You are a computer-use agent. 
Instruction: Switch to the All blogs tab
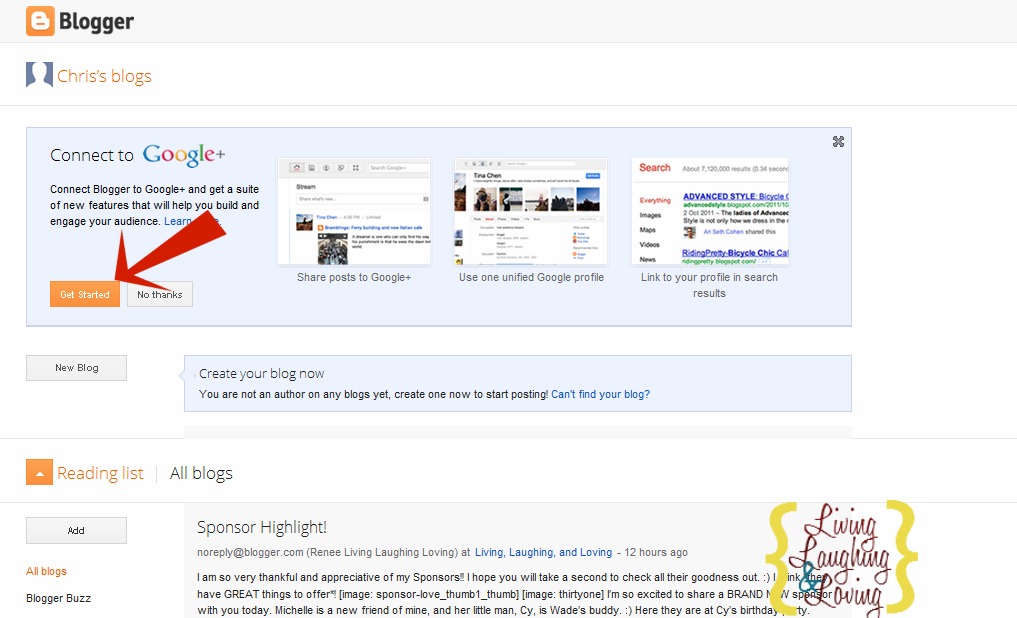coord(201,473)
